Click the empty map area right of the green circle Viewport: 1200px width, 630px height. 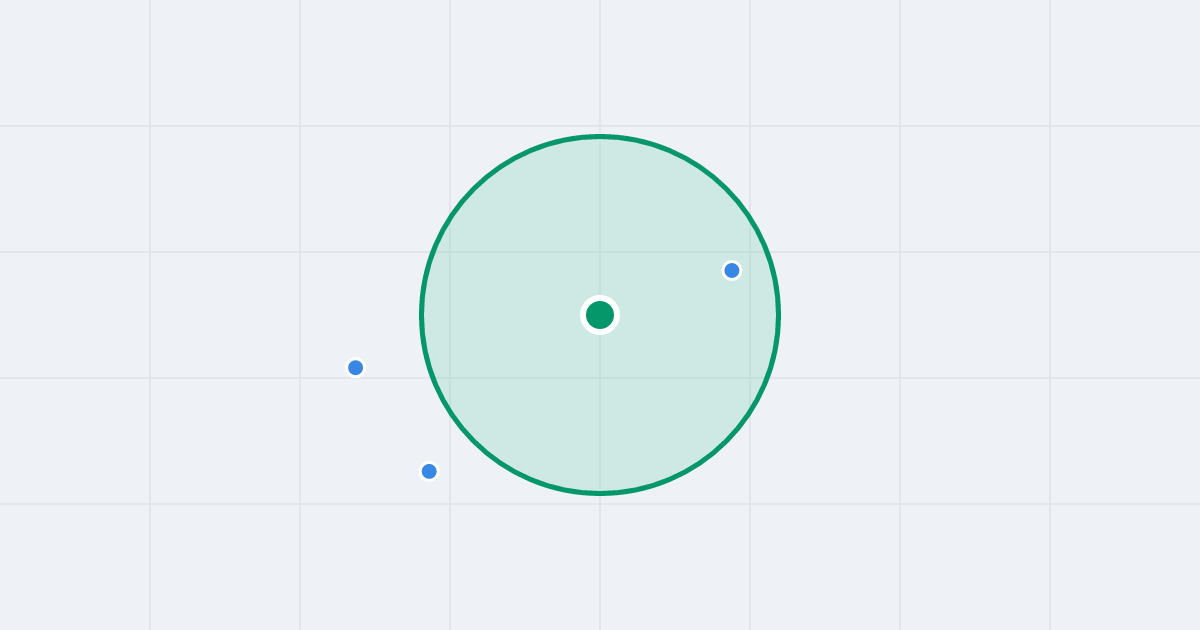click(975, 315)
